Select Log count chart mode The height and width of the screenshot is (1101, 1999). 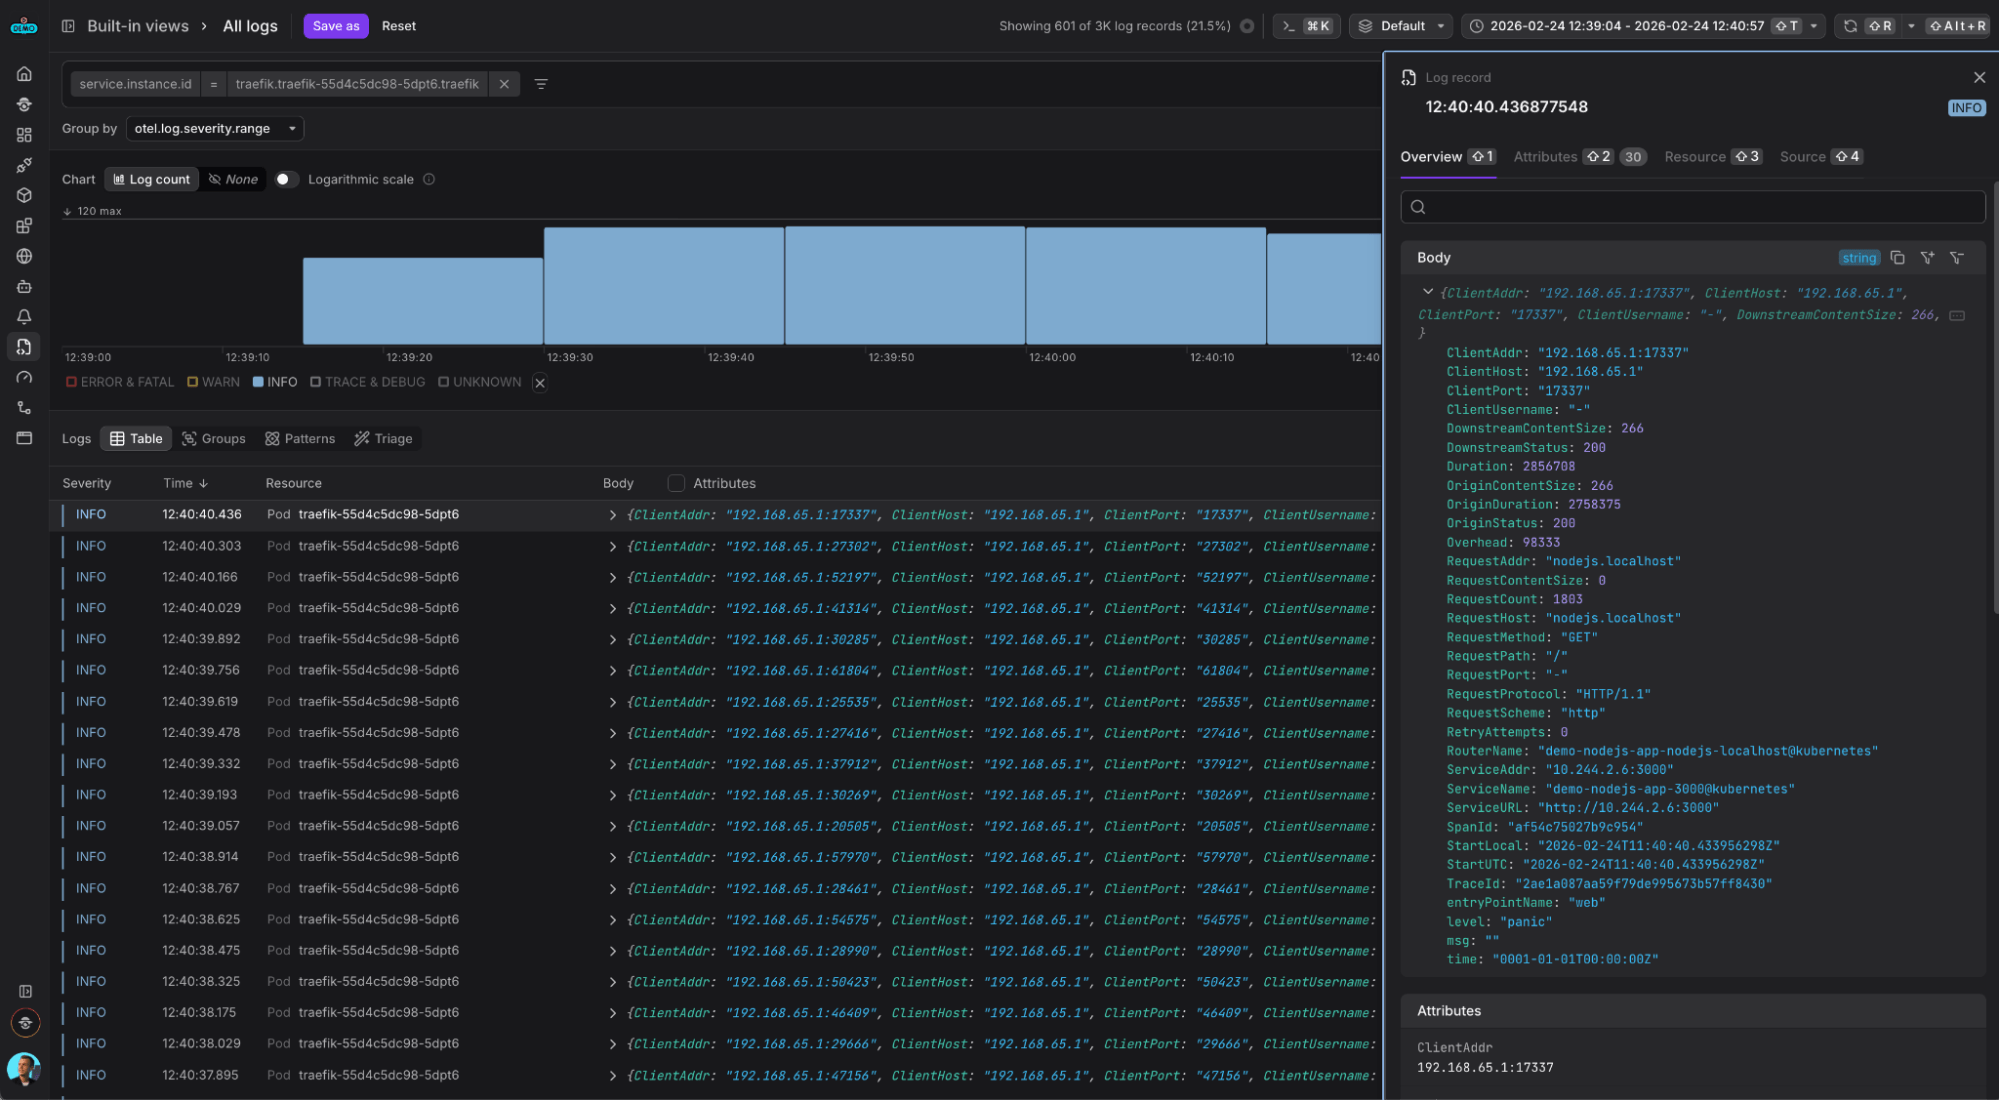[151, 180]
